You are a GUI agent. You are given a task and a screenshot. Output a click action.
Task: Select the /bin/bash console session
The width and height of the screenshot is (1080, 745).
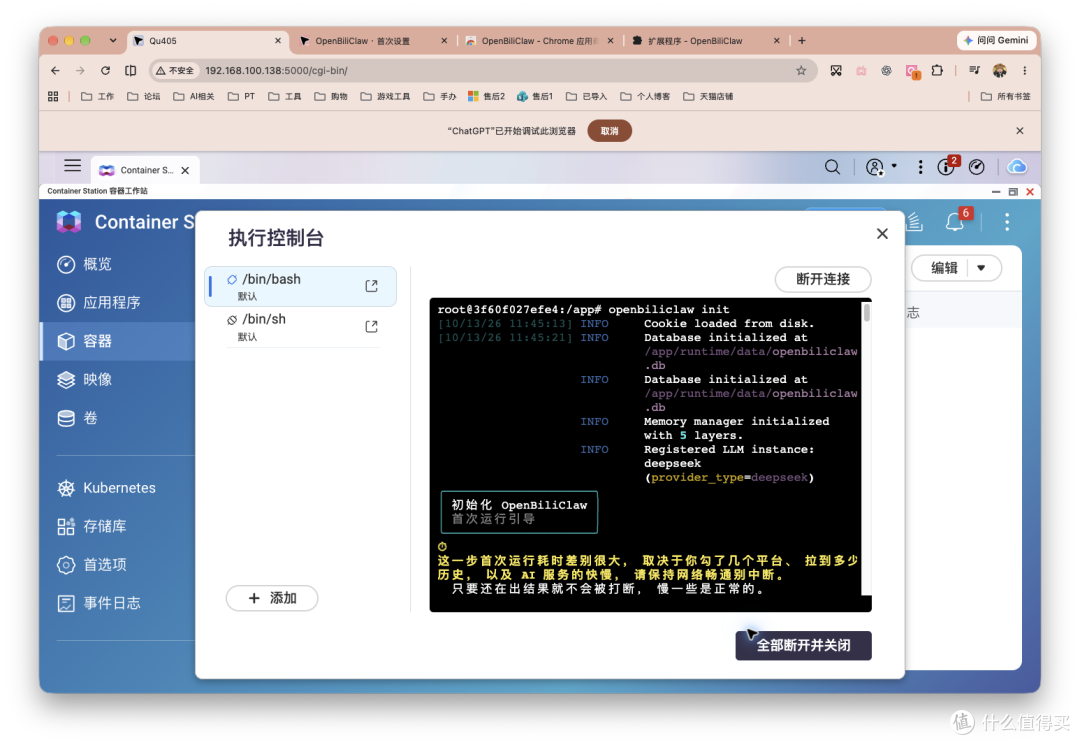tap(301, 286)
